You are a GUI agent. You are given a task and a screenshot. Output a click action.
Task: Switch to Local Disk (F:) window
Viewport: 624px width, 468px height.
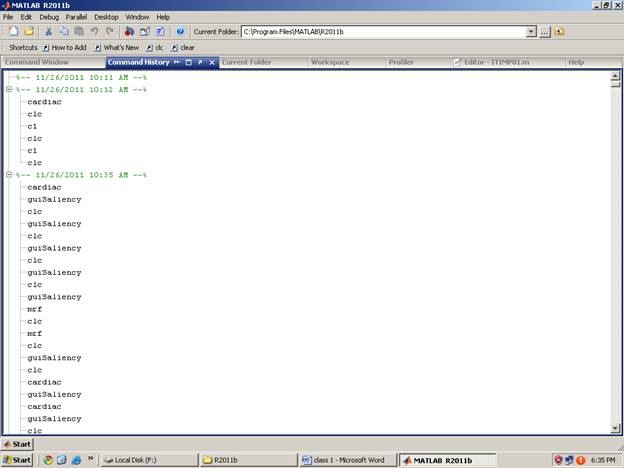pyautogui.click(x=149, y=460)
